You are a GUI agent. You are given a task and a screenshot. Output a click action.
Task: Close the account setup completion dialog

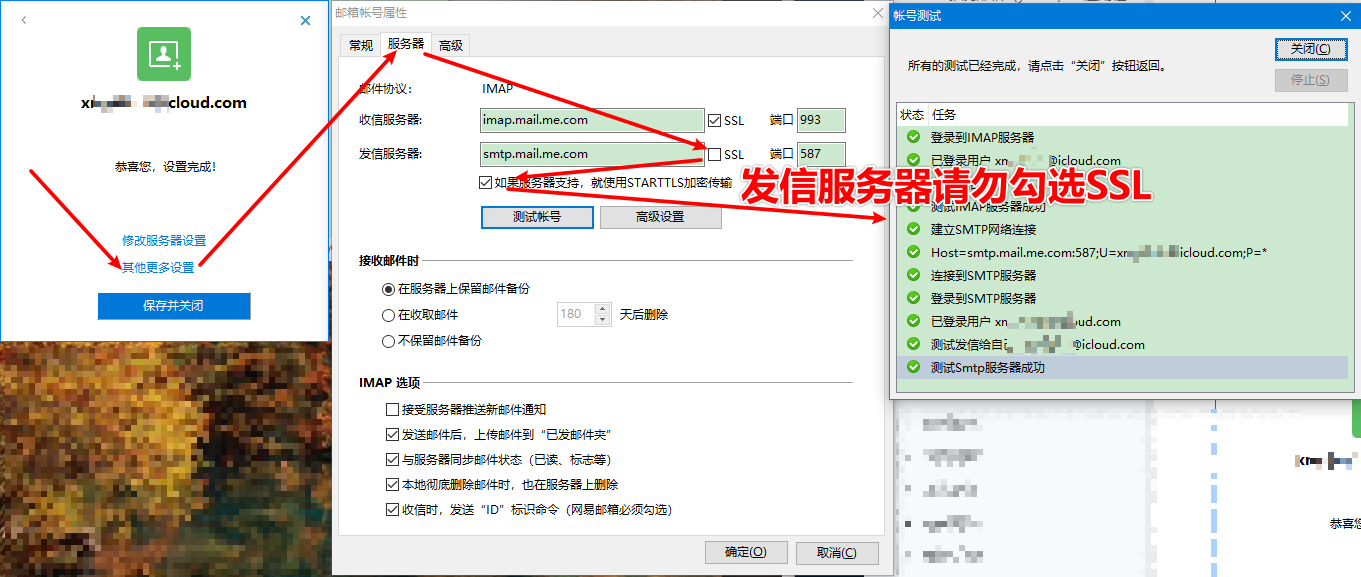point(306,20)
